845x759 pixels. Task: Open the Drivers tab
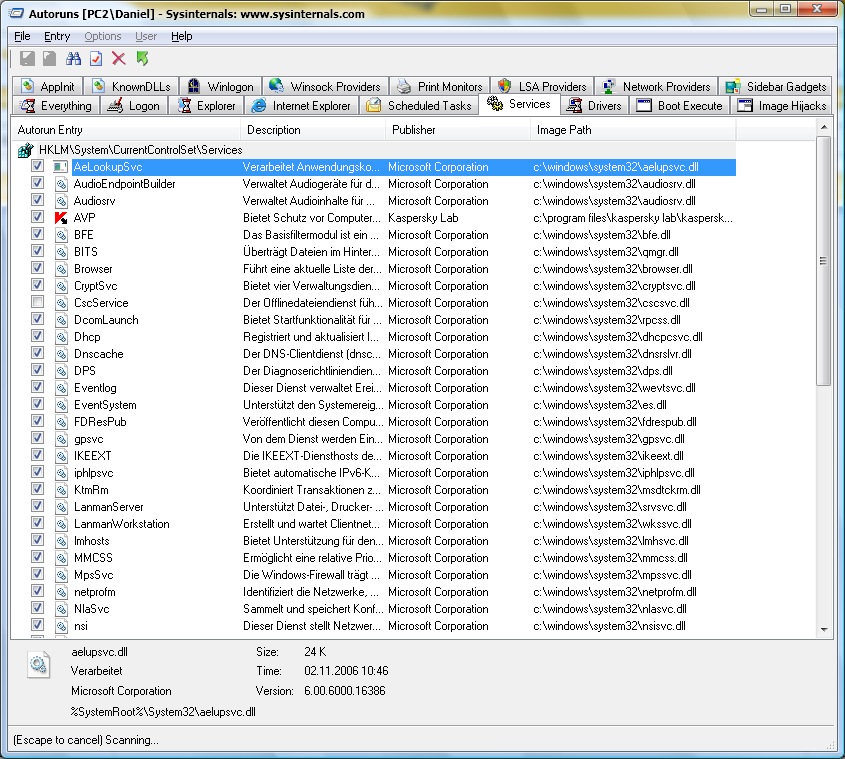[x=594, y=106]
